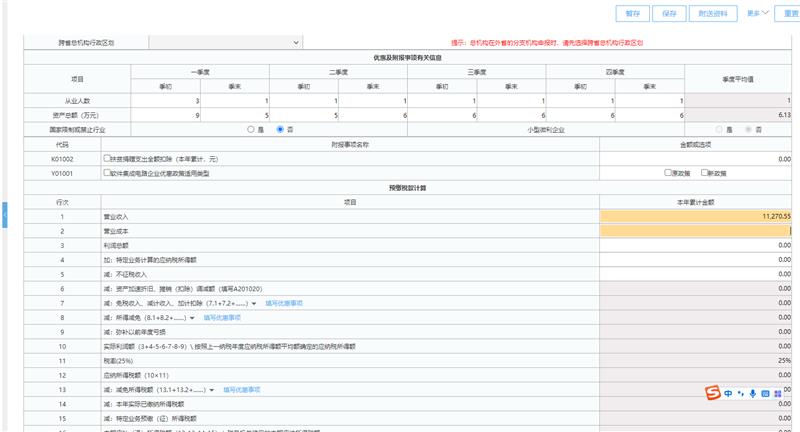Image resolution: width=800 pixels, height=432 pixels.
Task: Click 填写优惠事项 link in row 8
Action: coord(222,317)
